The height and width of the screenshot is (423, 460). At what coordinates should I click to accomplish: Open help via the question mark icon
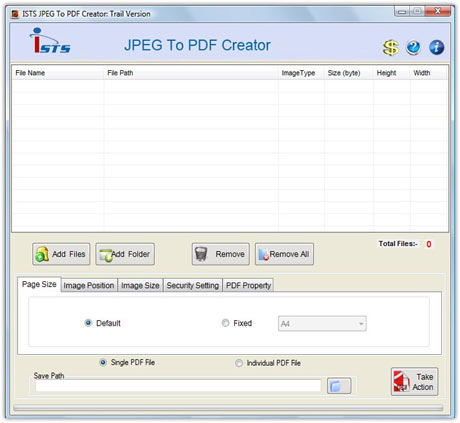point(413,47)
